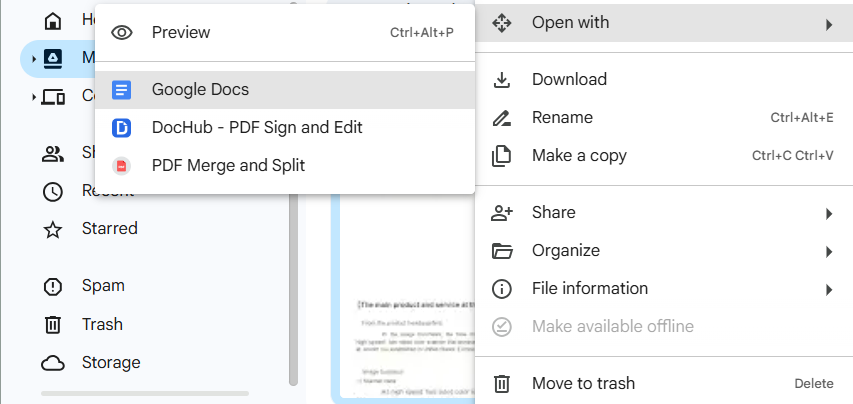Image resolution: width=853 pixels, height=404 pixels.
Task: Click the Home house icon in sidebar
Action: click(x=53, y=20)
